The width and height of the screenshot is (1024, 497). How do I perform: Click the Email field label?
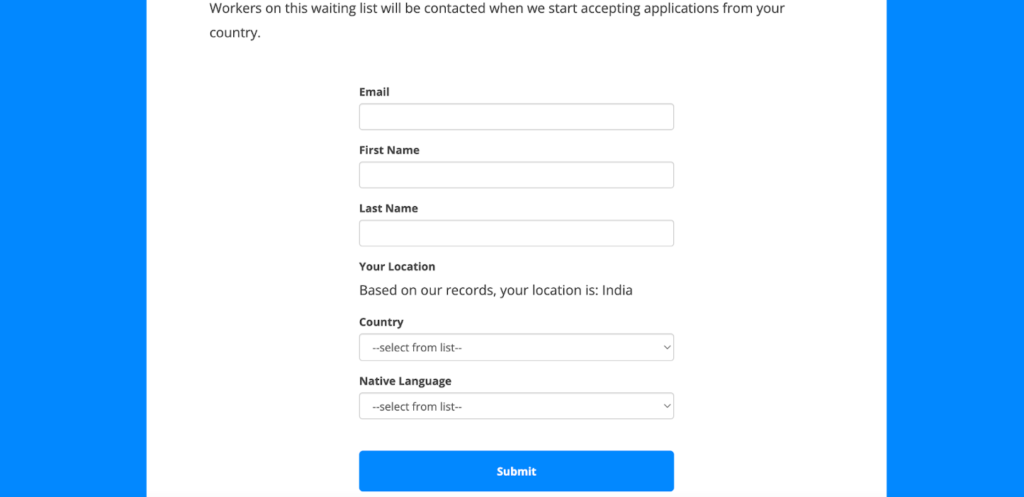(x=374, y=92)
